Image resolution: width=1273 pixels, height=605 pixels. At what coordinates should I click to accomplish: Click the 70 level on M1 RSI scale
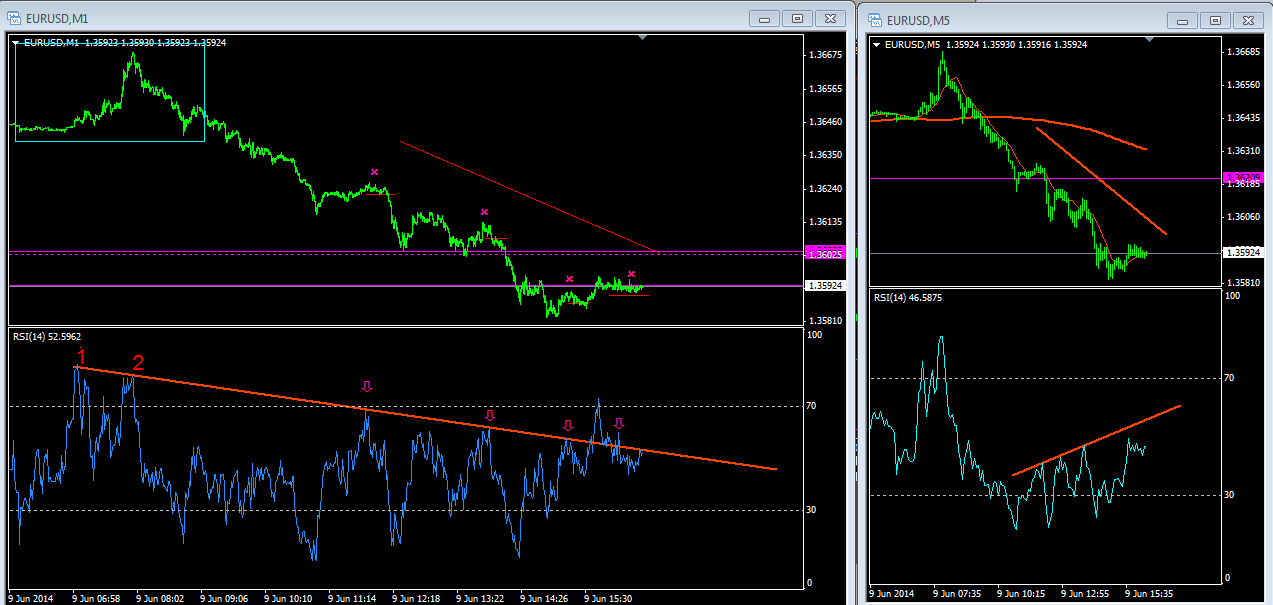tap(813, 406)
